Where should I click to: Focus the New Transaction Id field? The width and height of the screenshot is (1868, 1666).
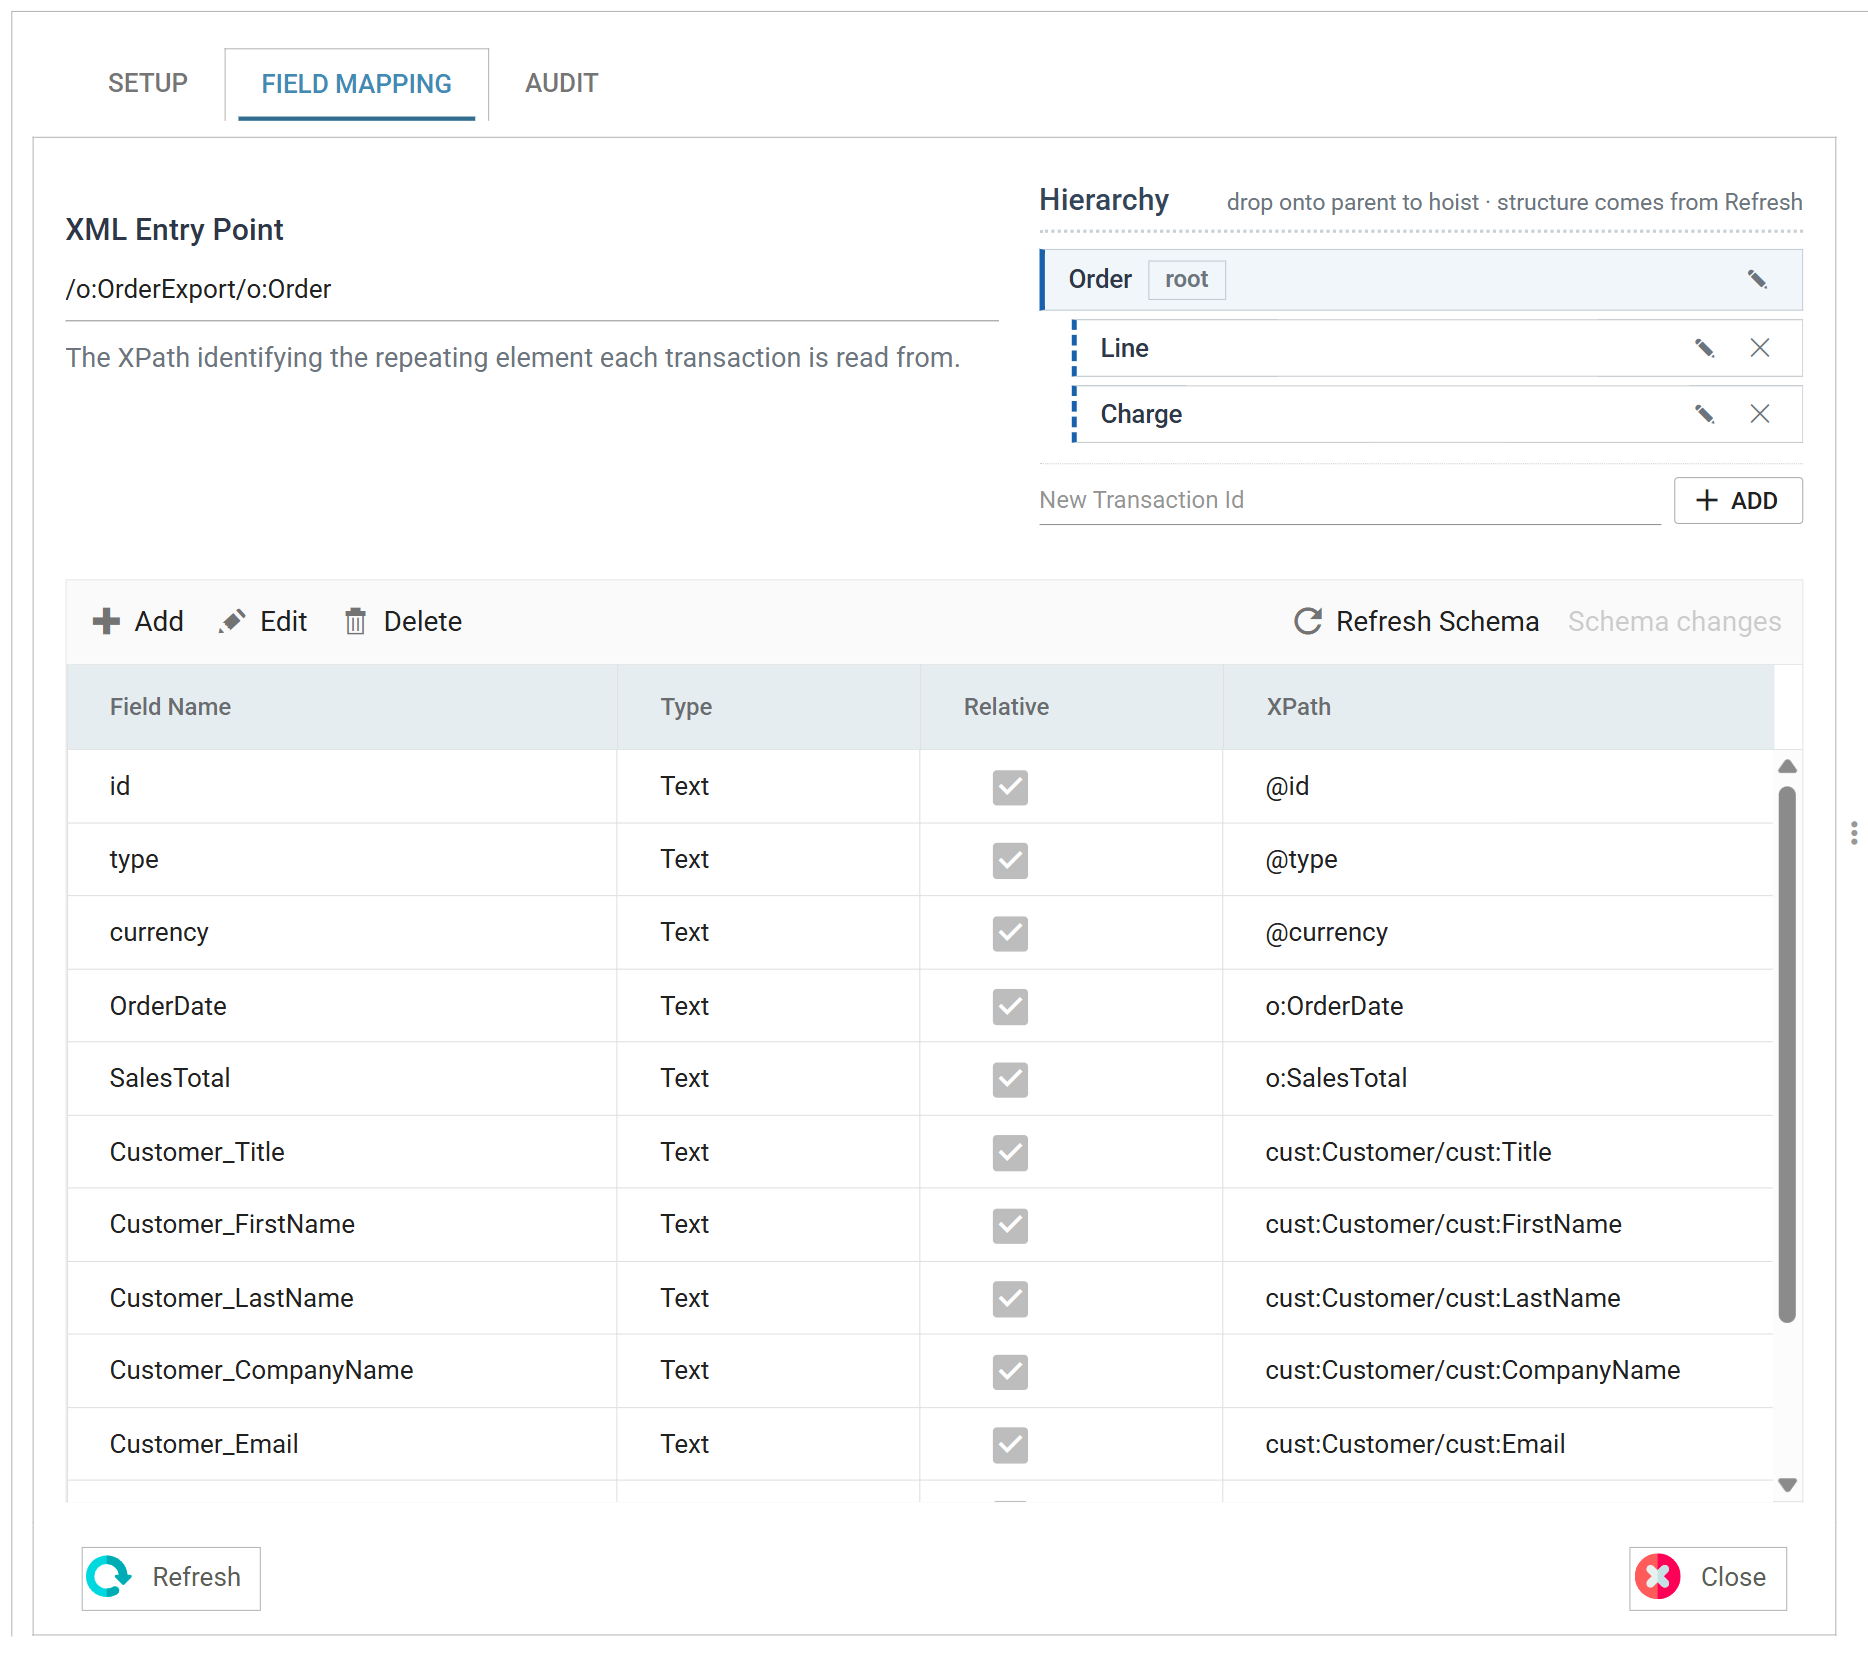[x=1350, y=500]
